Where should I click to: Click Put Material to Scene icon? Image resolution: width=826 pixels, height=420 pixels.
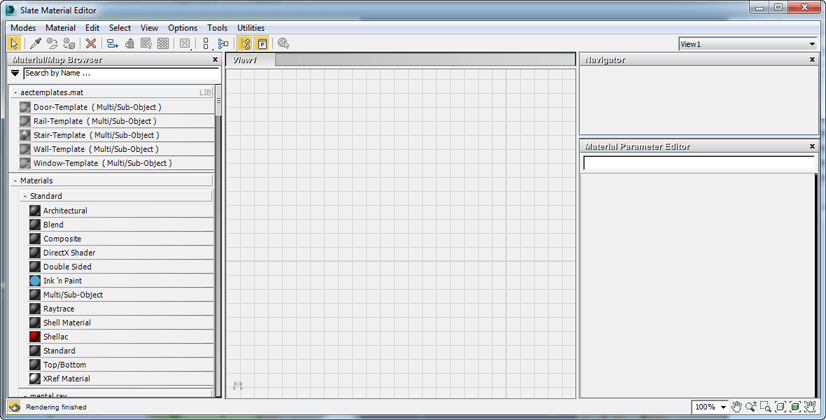pyautogui.click(x=52, y=44)
